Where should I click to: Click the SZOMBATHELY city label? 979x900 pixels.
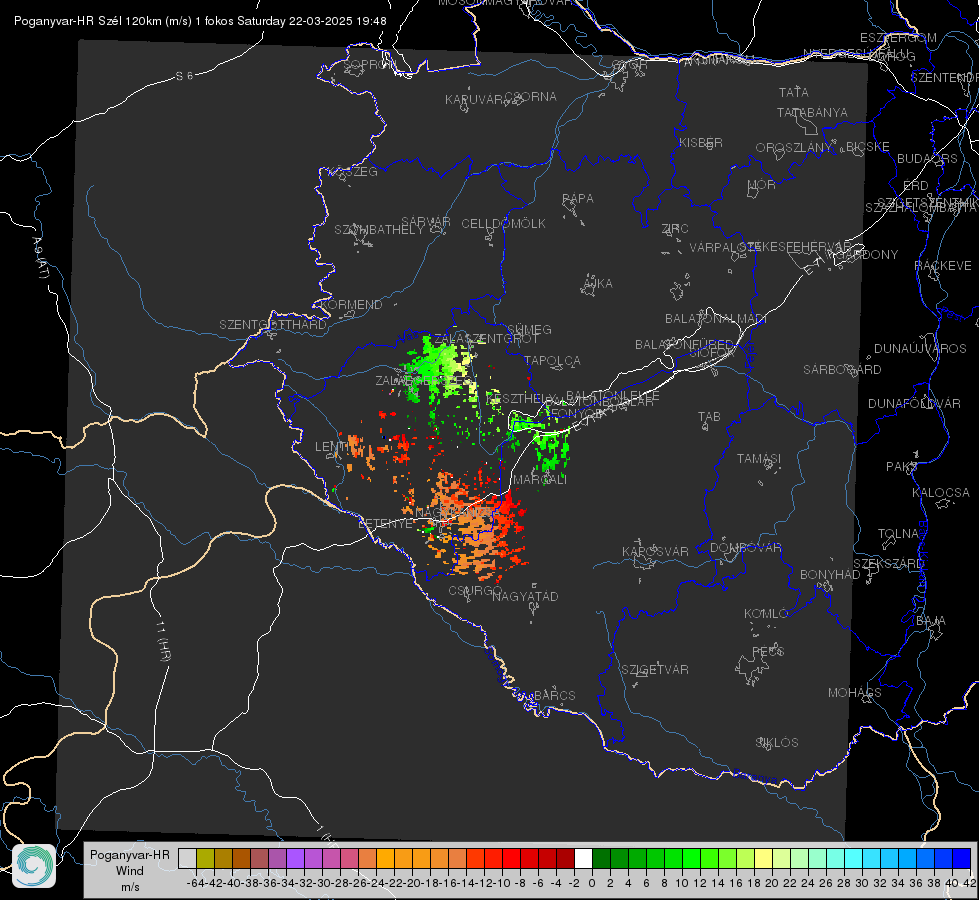(x=379, y=230)
